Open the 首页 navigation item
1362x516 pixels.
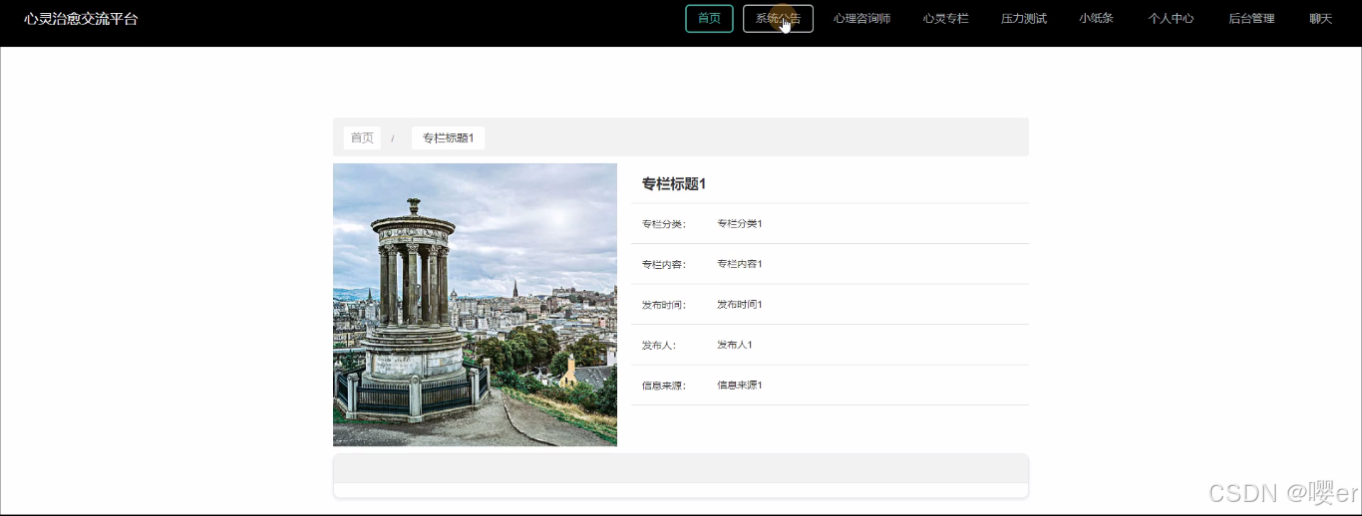pyautogui.click(x=709, y=19)
